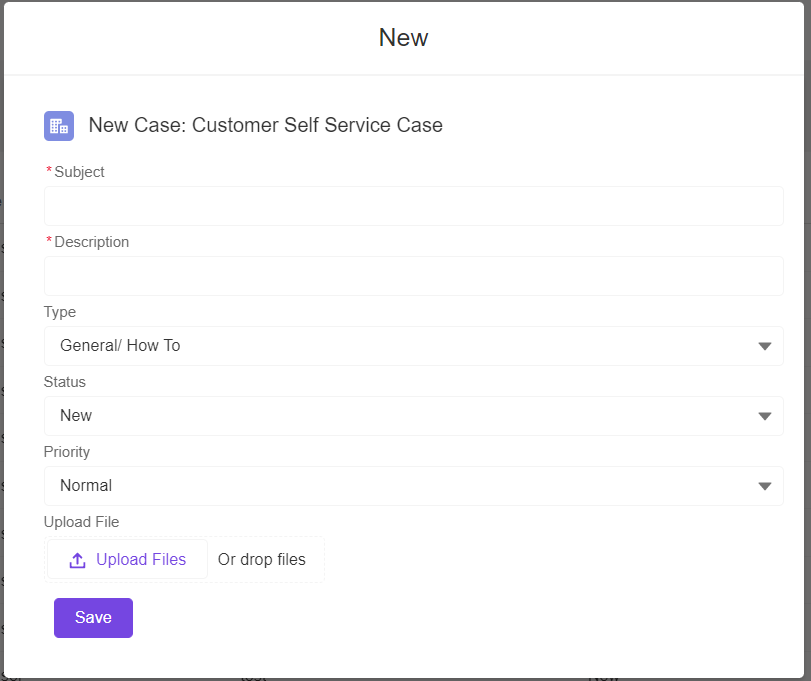Click the Type dropdown chevron
The width and height of the screenshot is (811, 681).
(764, 345)
